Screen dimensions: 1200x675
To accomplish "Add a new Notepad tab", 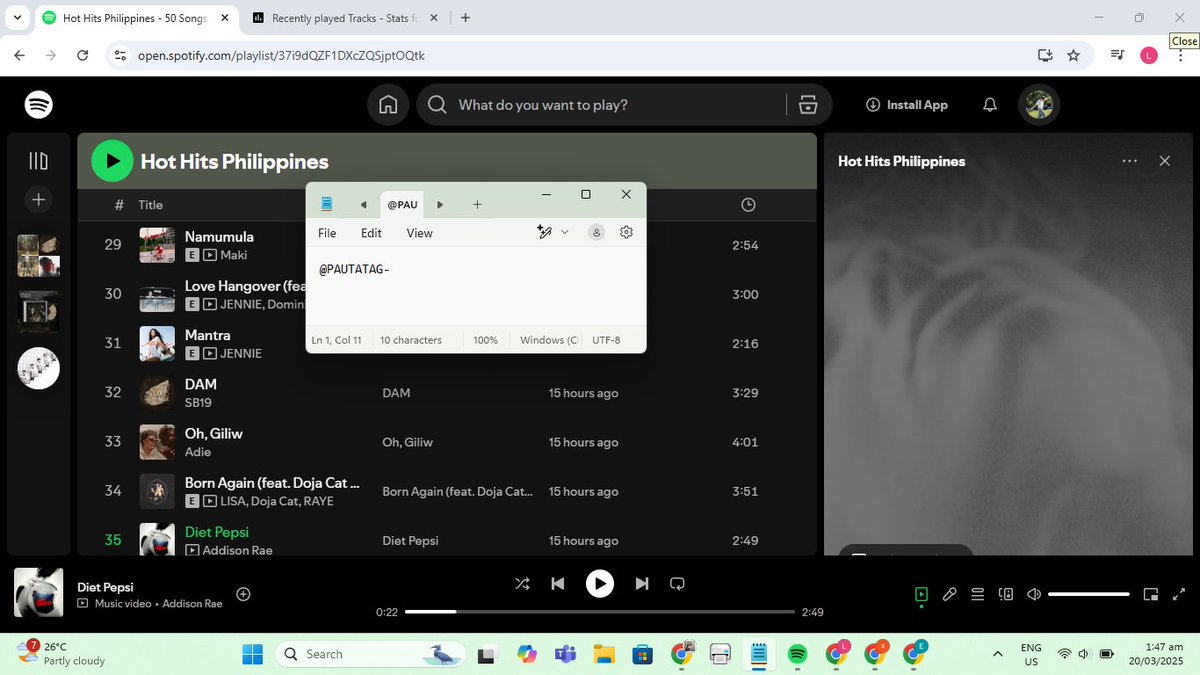I will pos(477,205).
